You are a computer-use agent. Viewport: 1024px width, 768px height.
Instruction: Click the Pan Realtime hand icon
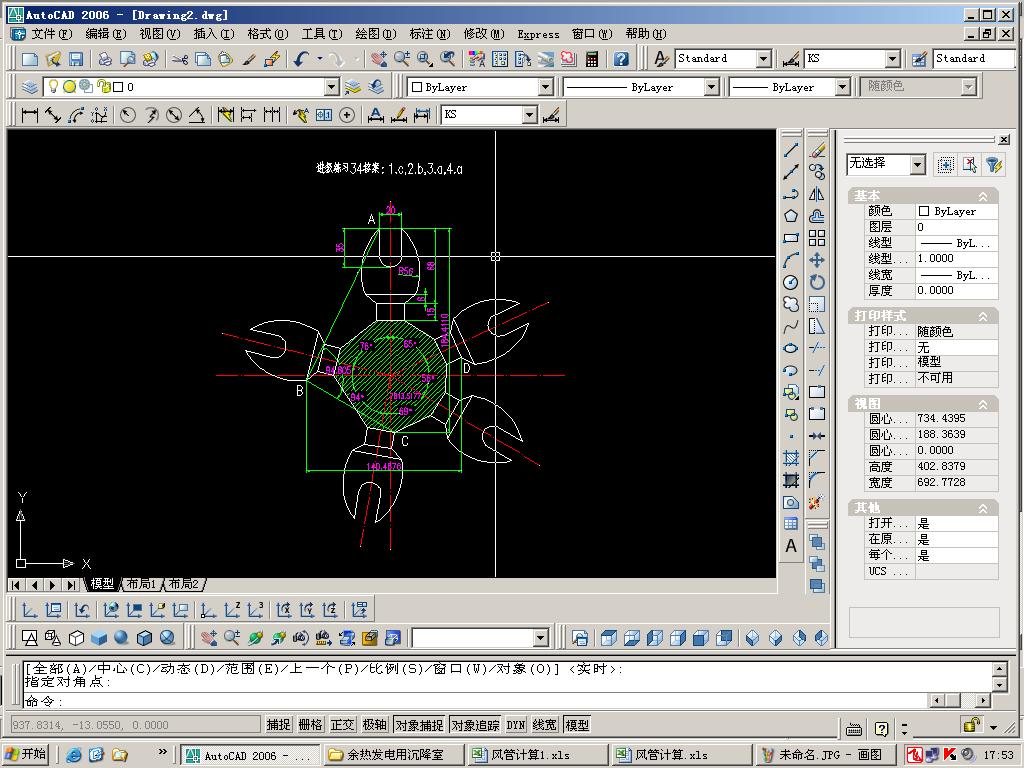378,59
